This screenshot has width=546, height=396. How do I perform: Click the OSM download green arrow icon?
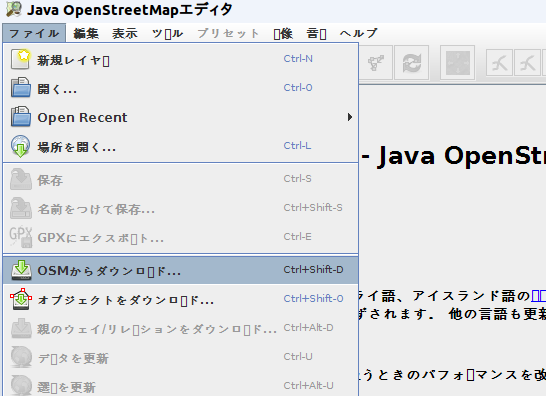pyautogui.click(x=21, y=270)
